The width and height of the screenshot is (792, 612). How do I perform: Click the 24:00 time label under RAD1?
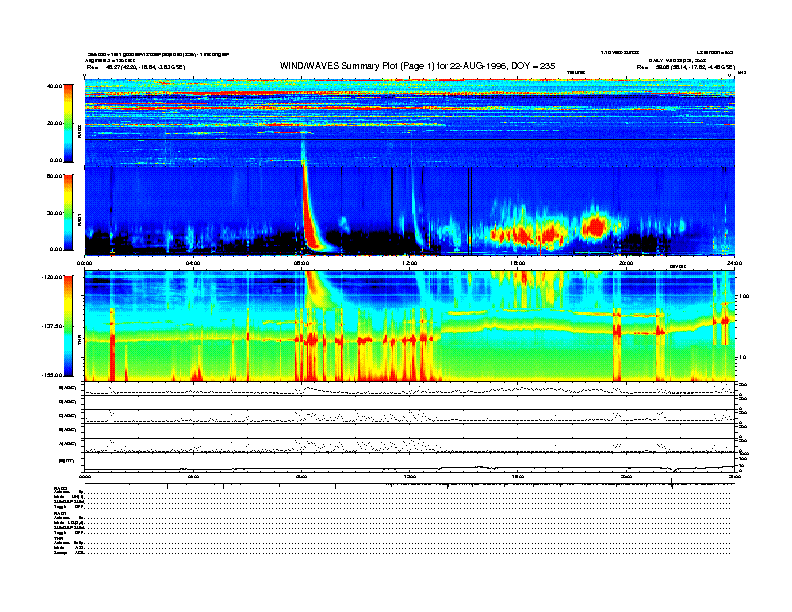coord(734,263)
